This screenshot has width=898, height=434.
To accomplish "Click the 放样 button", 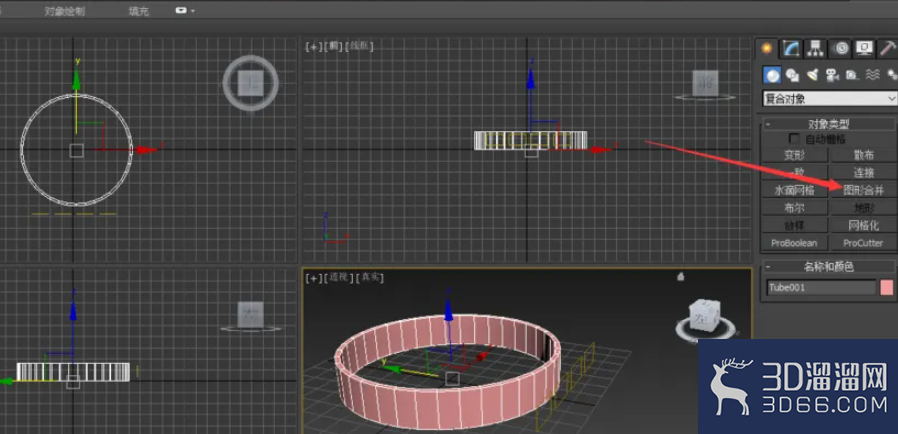I will 794,225.
